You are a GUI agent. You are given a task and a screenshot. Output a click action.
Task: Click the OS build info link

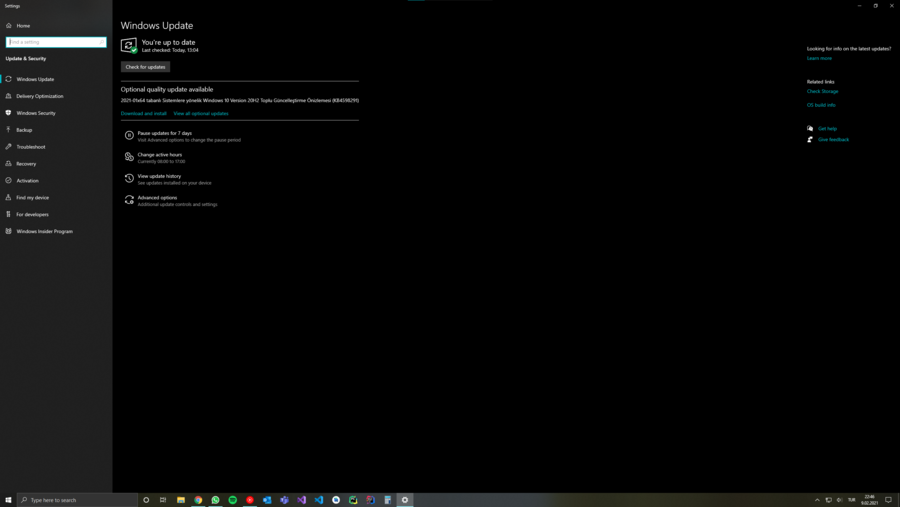pyautogui.click(x=821, y=105)
